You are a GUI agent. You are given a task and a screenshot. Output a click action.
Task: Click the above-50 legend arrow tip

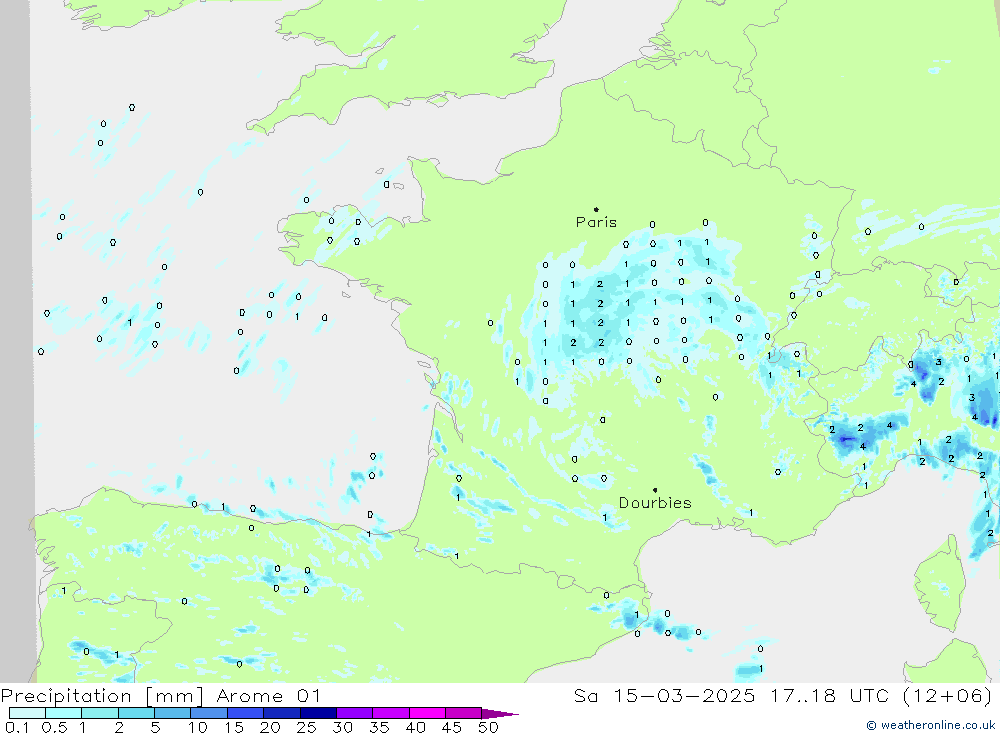(501, 713)
